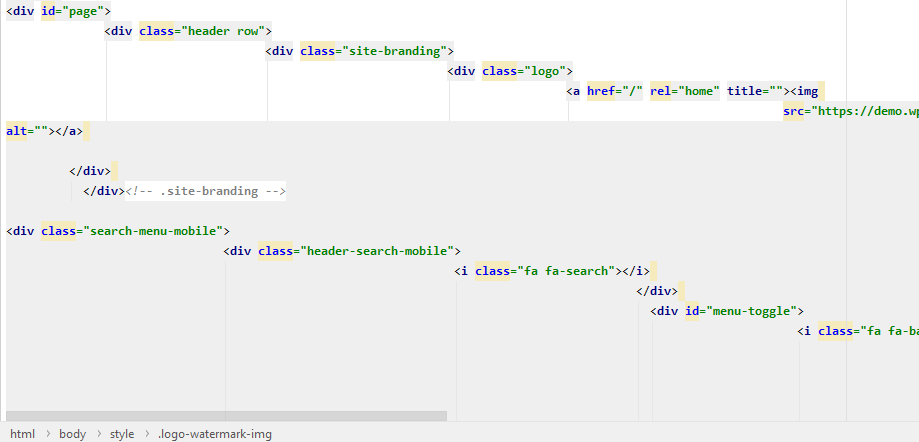
Task: Select the body breadcrumb item
Action: click(x=72, y=434)
